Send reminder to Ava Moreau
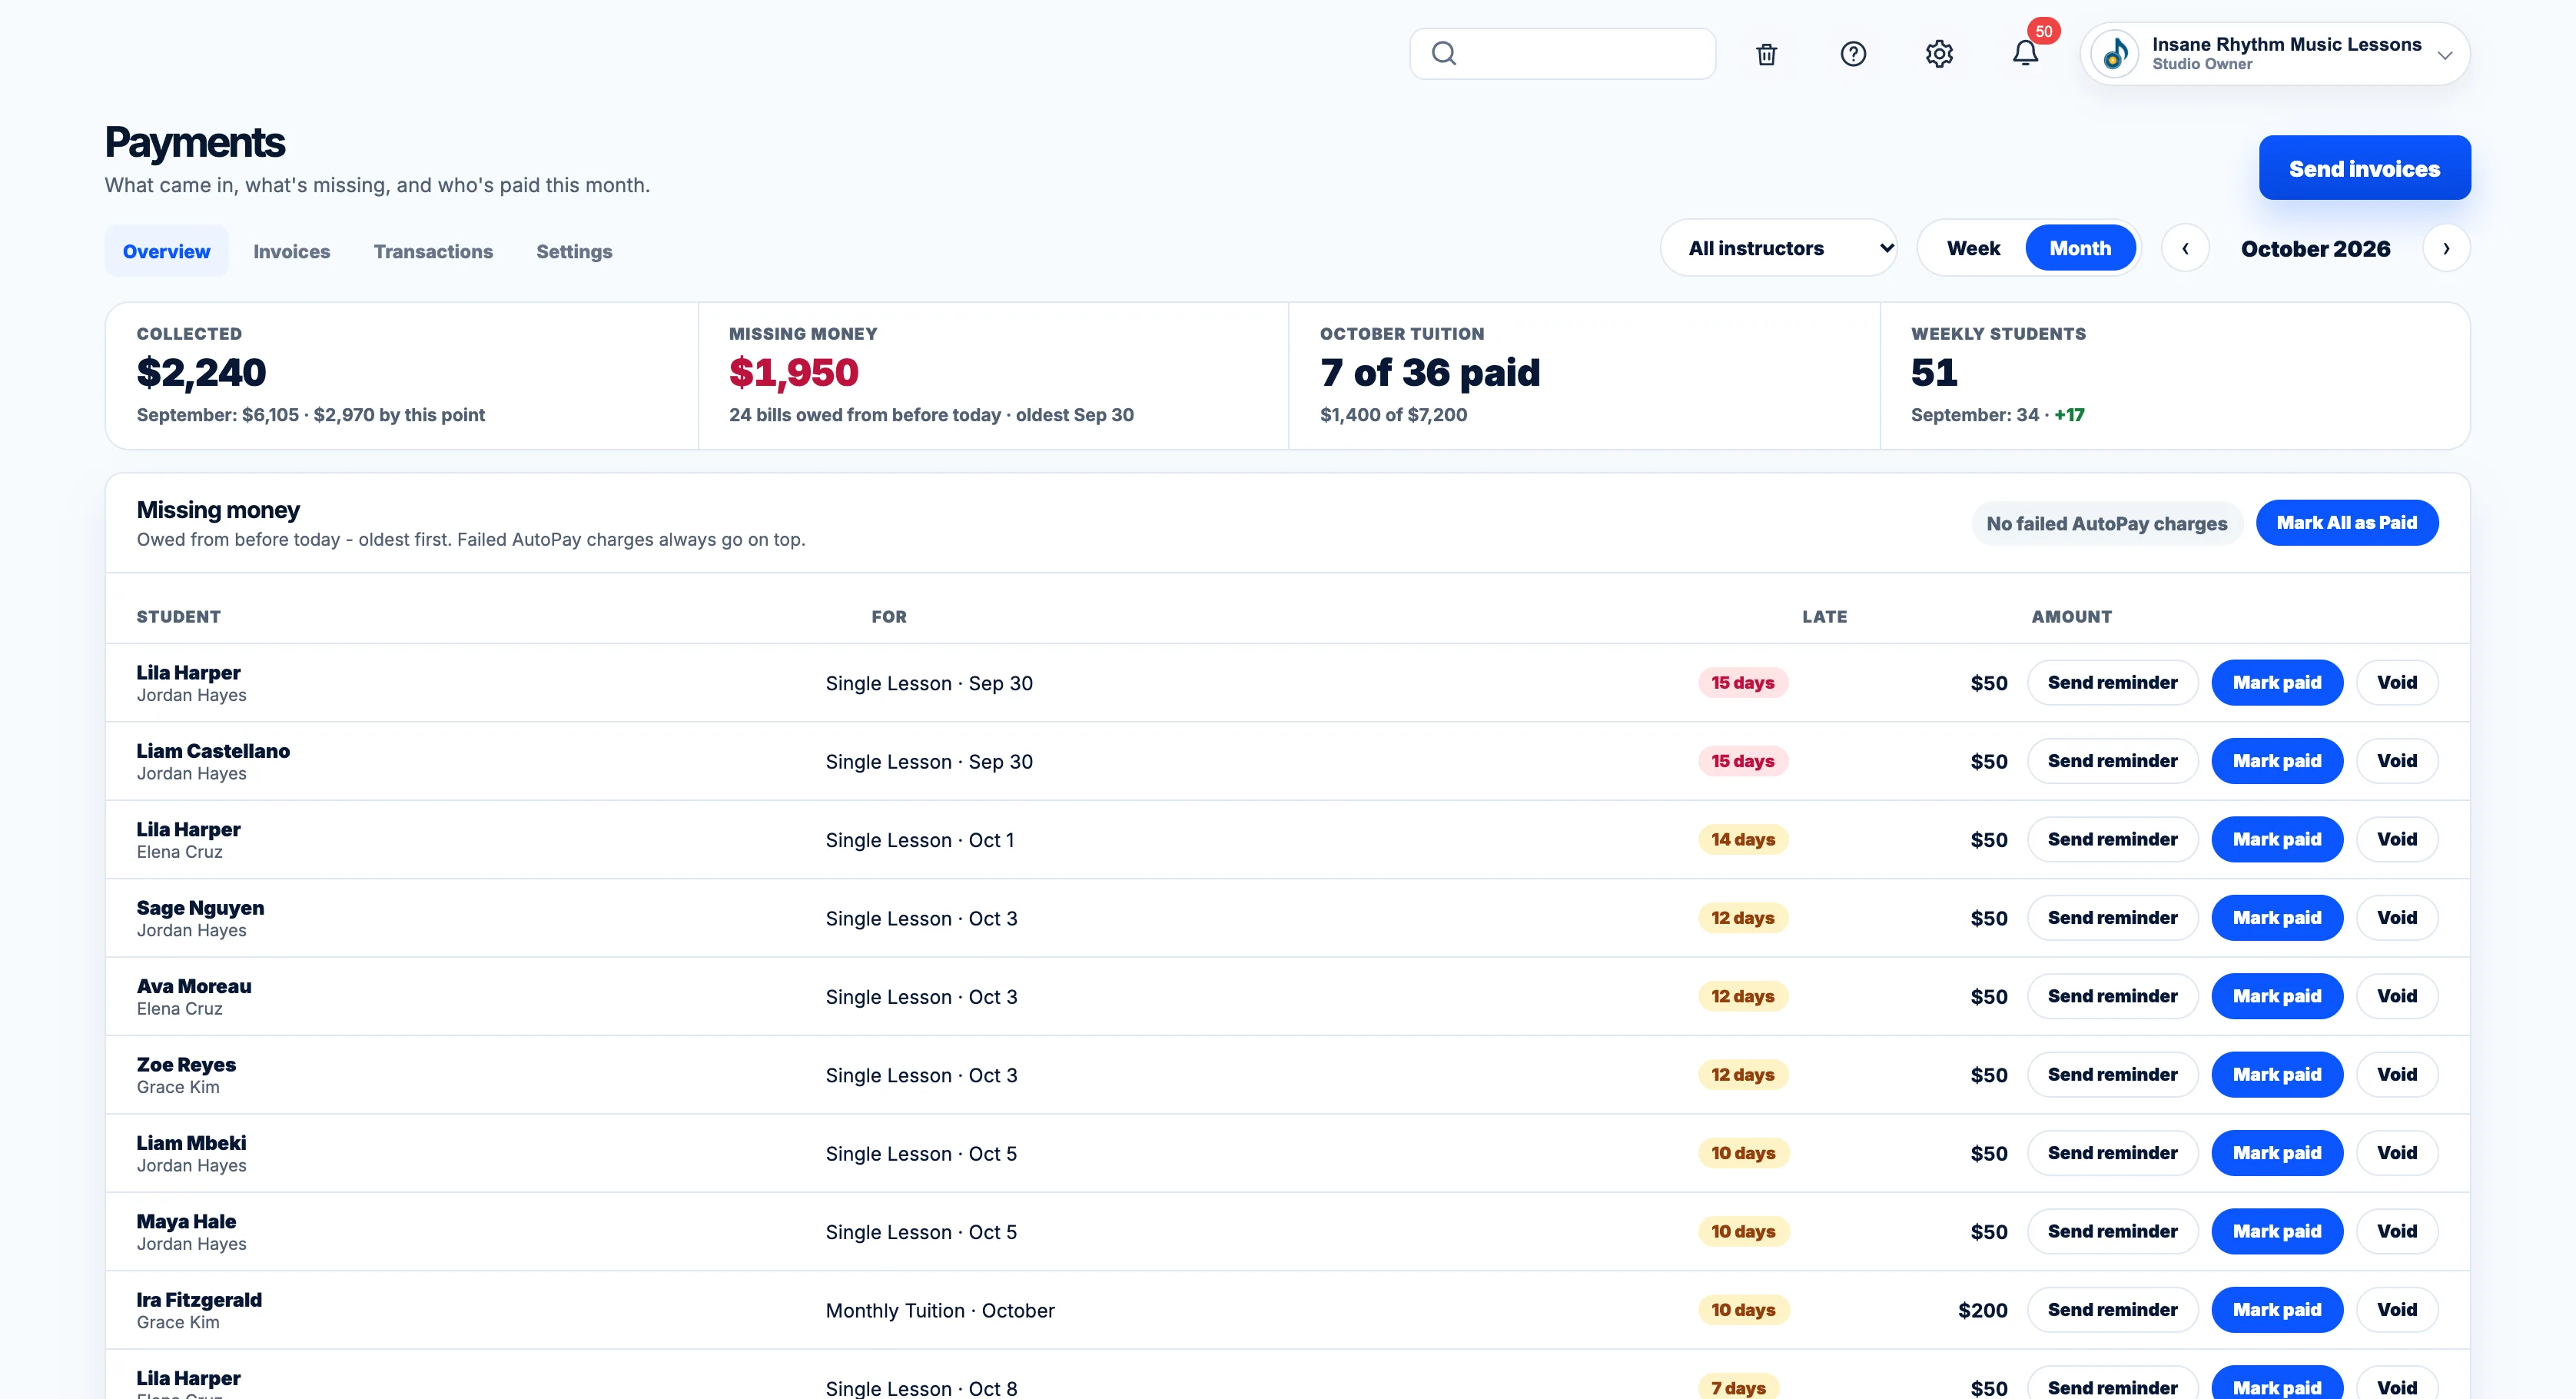The width and height of the screenshot is (2576, 1399). click(x=2112, y=997)
